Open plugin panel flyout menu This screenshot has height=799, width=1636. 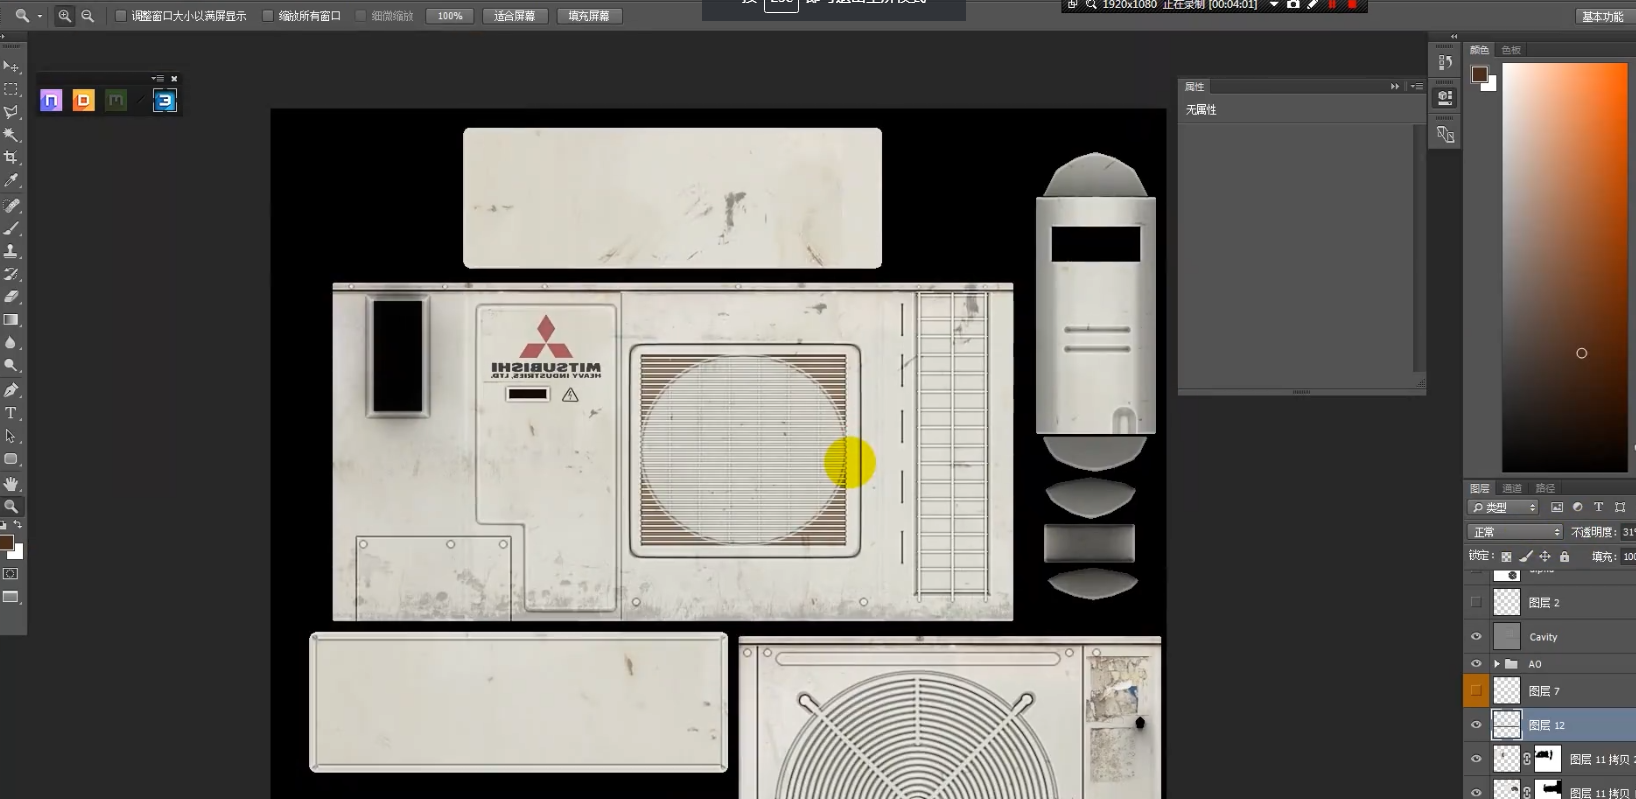(158, 78)
